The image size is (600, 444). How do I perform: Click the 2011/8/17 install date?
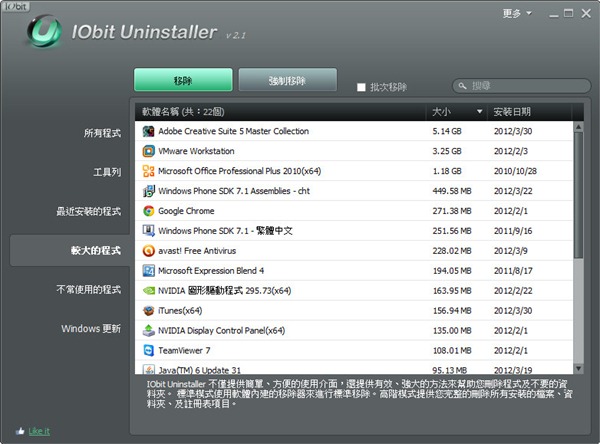pos(513,271)
